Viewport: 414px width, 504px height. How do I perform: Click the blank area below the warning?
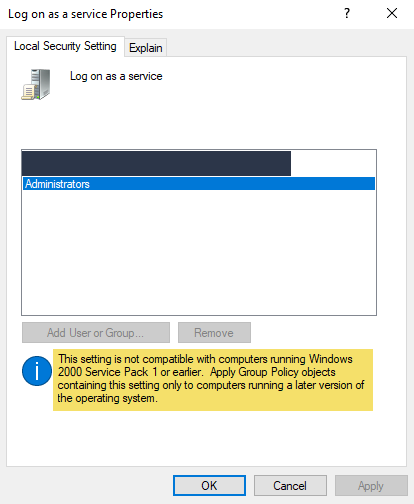pos(206,438)
